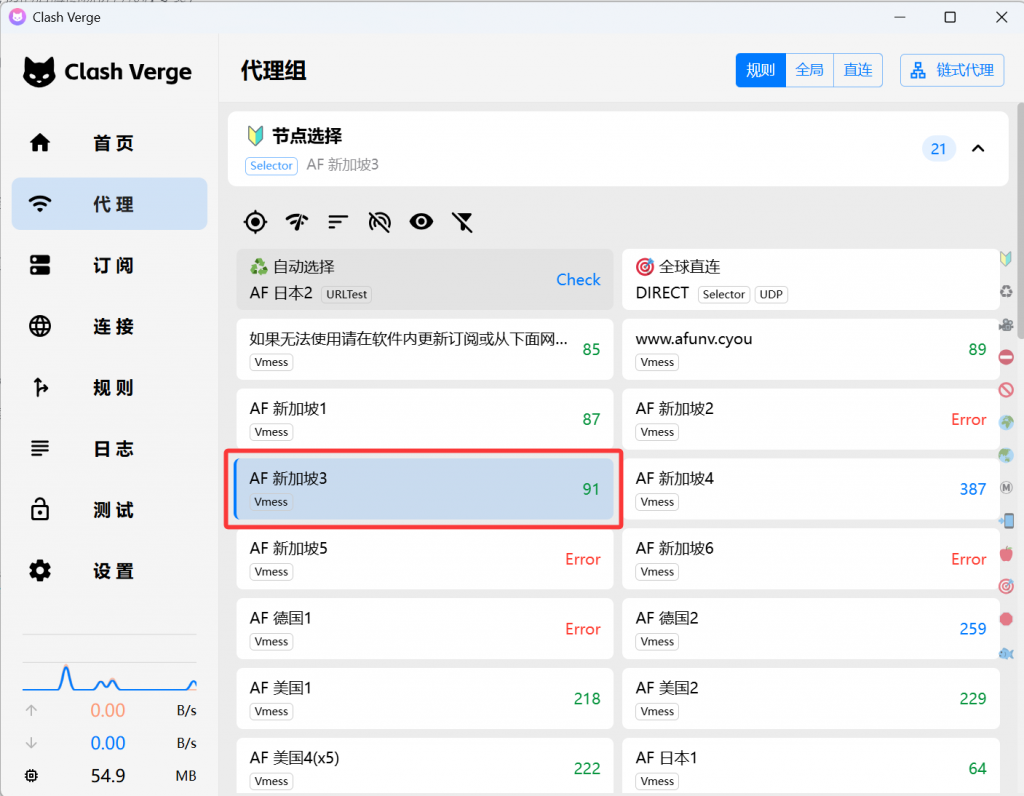
Task: Collapse the 节点选择 group chevron
Action: (x=978, y=148)
